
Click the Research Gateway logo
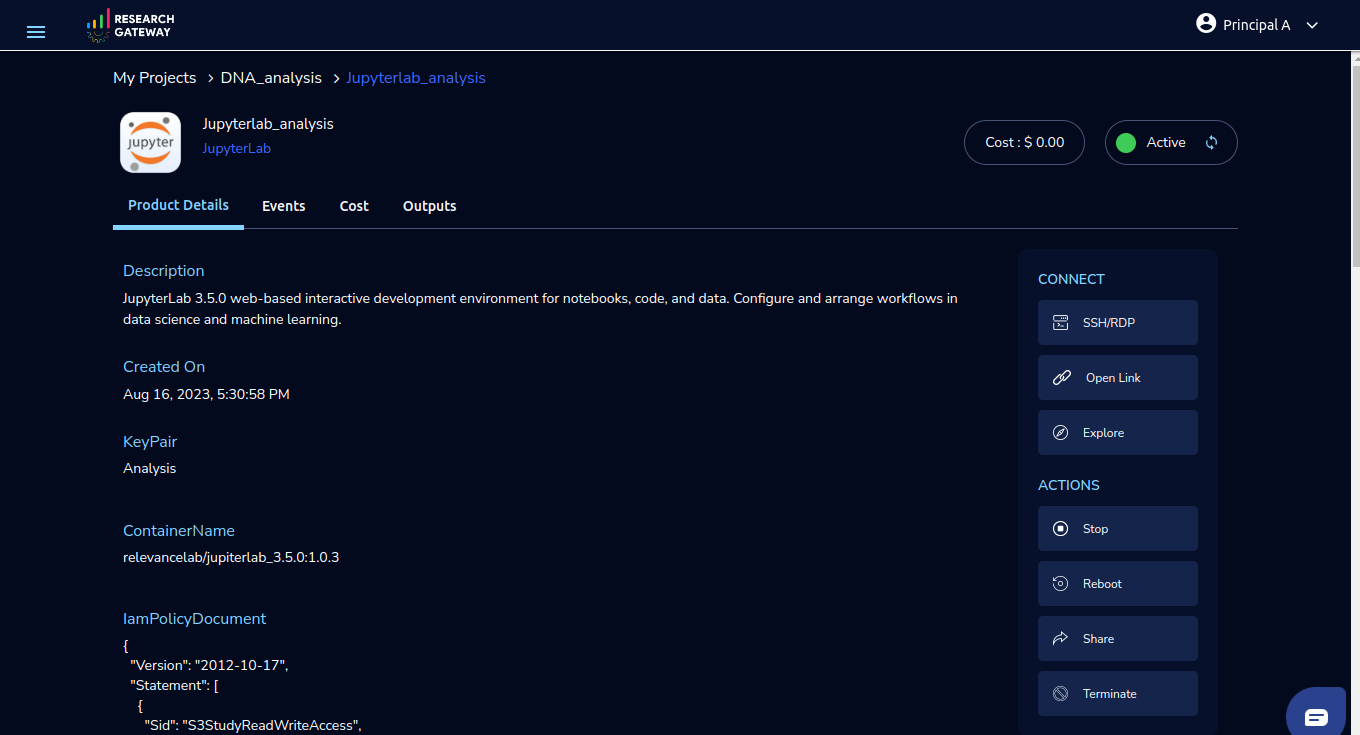[x=130, y=26]
